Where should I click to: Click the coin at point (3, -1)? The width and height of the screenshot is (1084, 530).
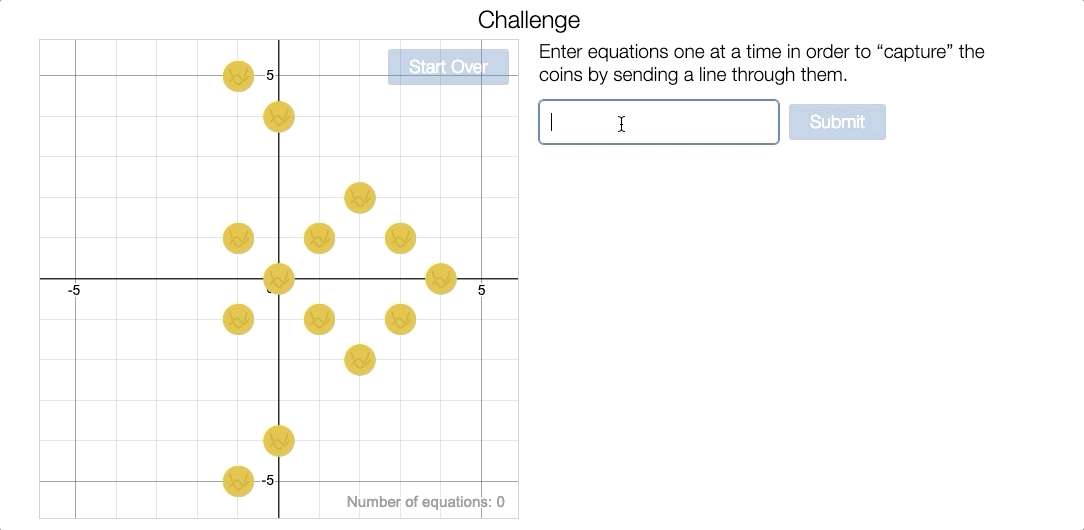click(400, 319)
